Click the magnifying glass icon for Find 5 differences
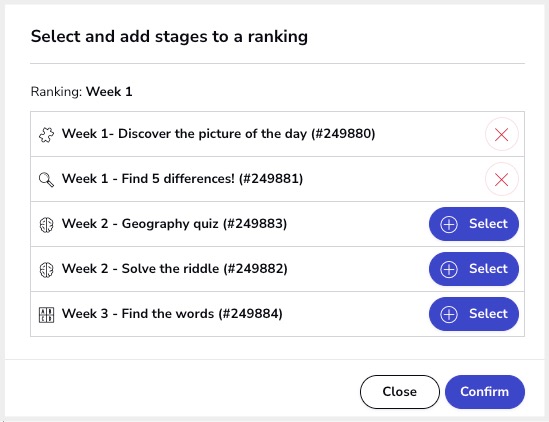549x422 pixels. click(x=46, y=180)
